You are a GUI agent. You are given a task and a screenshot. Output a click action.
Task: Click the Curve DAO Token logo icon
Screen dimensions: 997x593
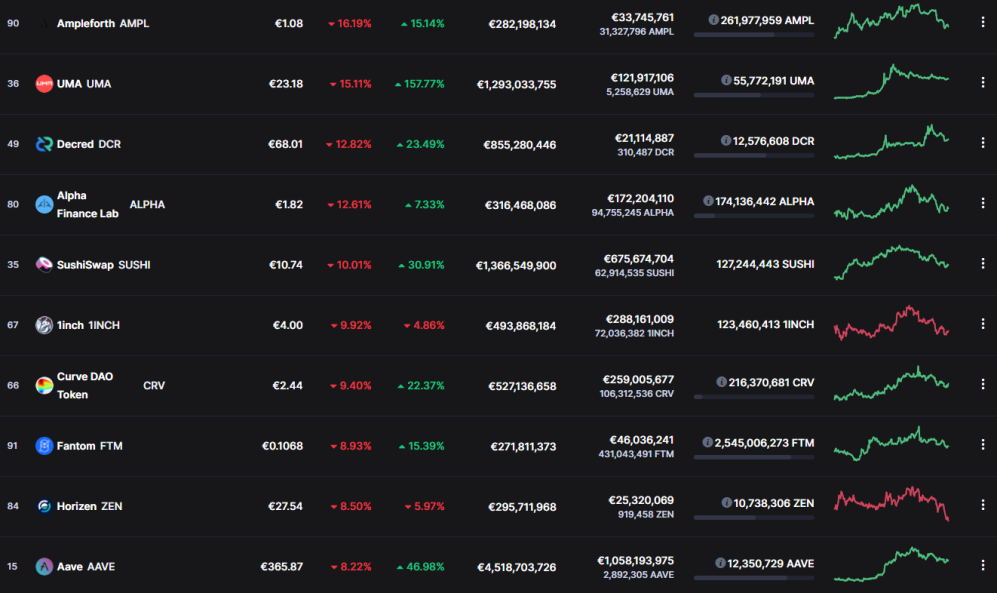point(44,386)
